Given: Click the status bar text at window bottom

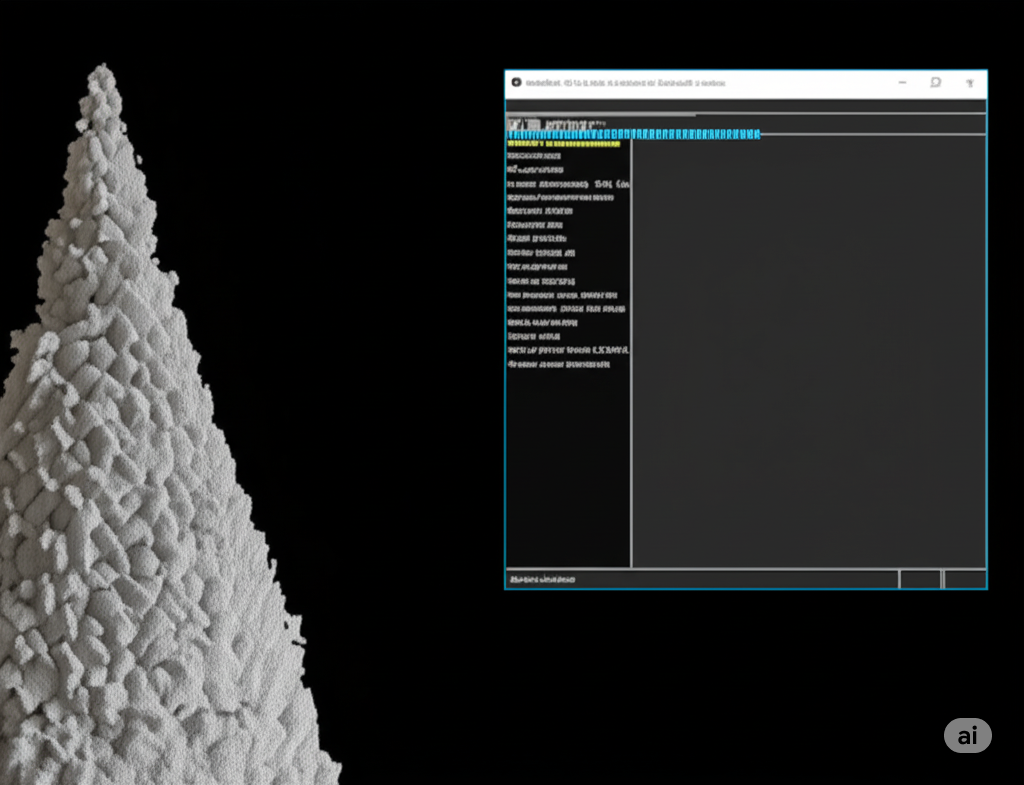Looking at the screenshot, I should pos(541,579).
